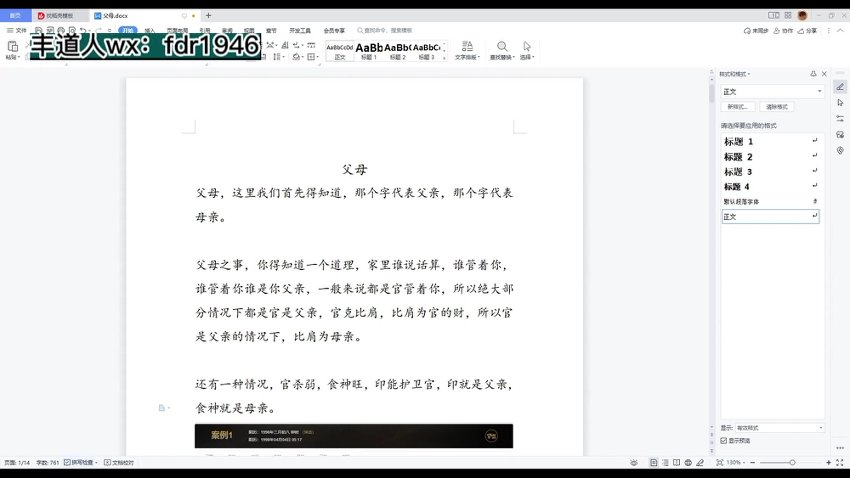
Task: Click the 清除格式 (Clear formatting) button
Action: (x=777, y=107)
